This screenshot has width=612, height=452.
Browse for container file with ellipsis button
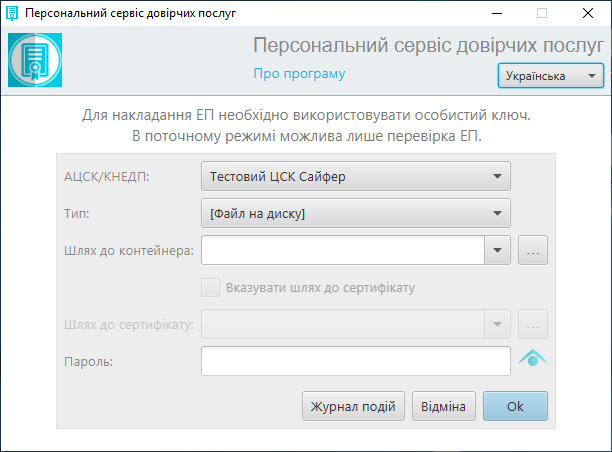[533, 250]
